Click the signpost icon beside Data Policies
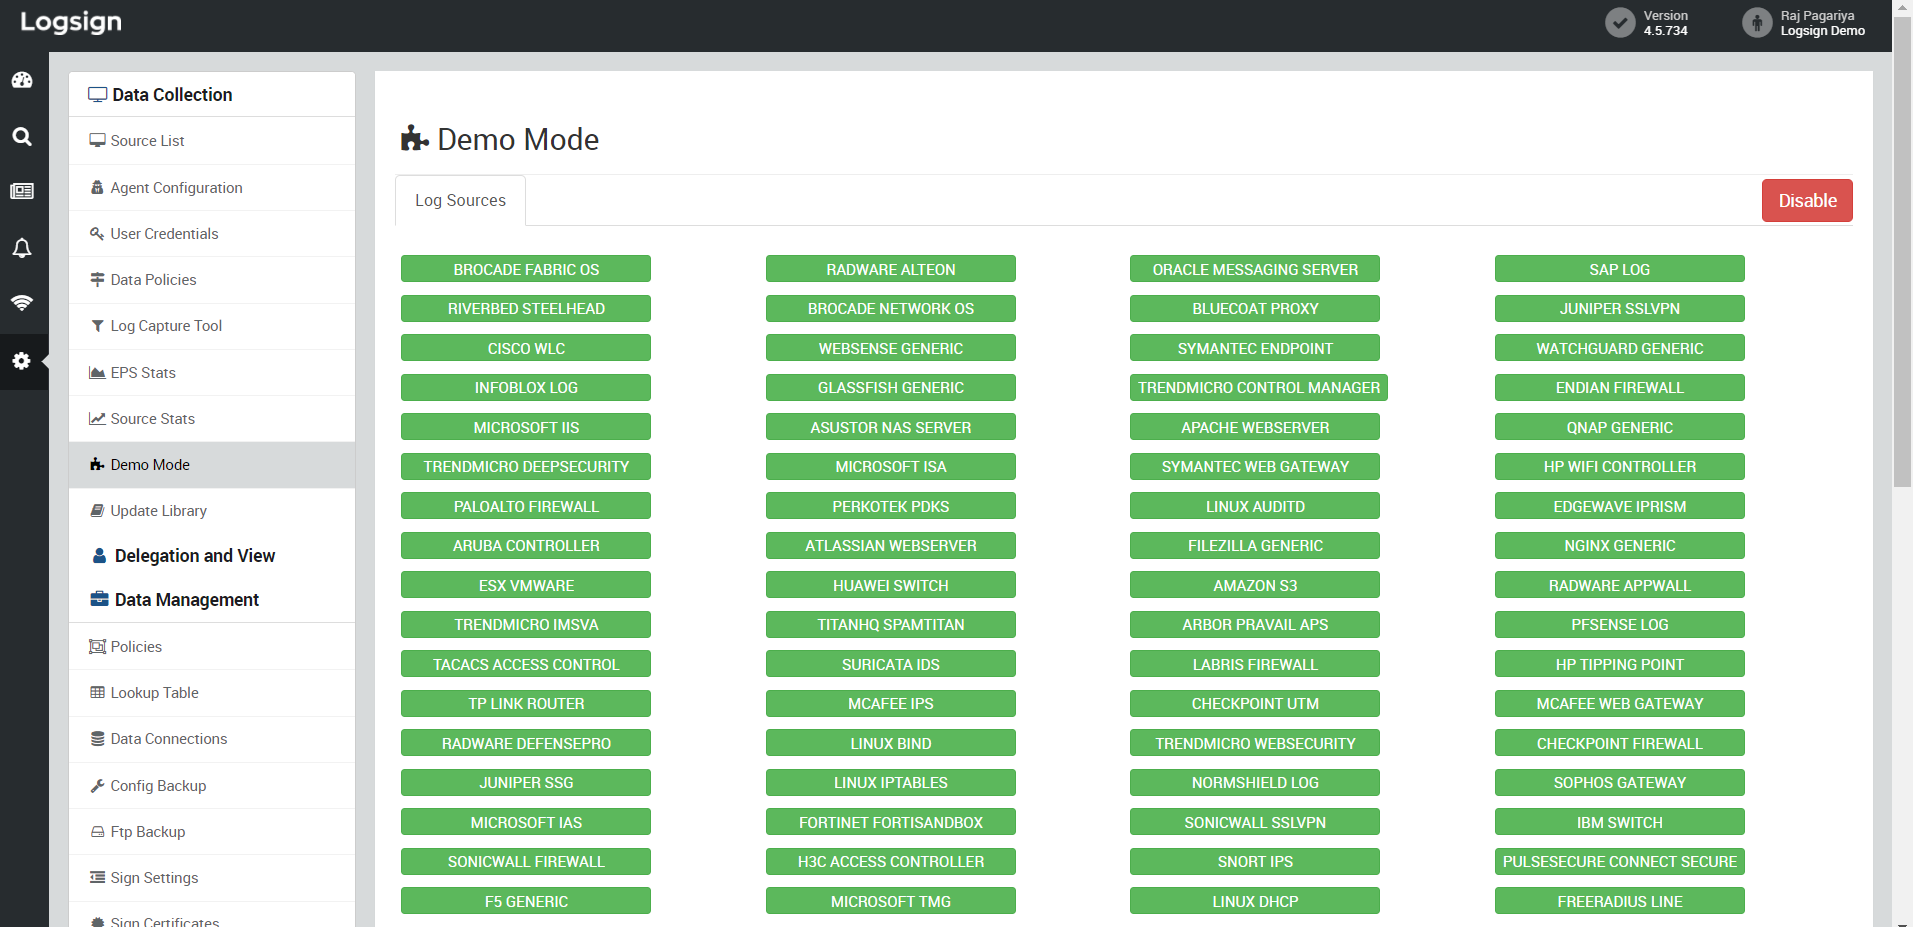1913x927 pixels. tap(97, 280)
